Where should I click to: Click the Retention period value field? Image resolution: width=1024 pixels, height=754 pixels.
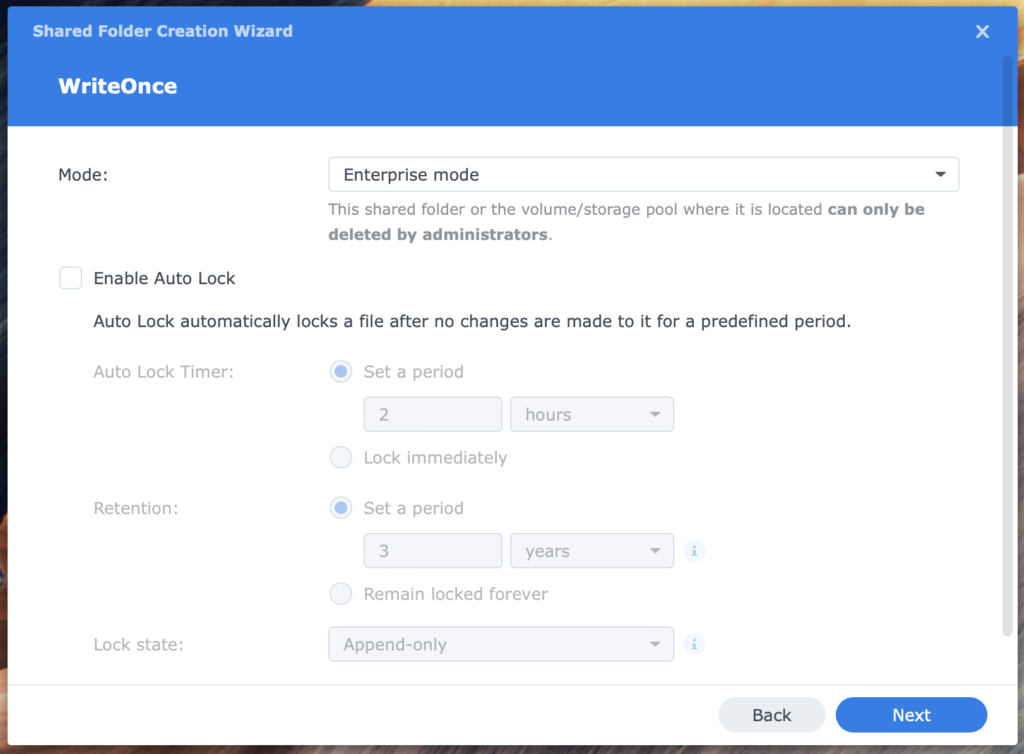[432, 550]
